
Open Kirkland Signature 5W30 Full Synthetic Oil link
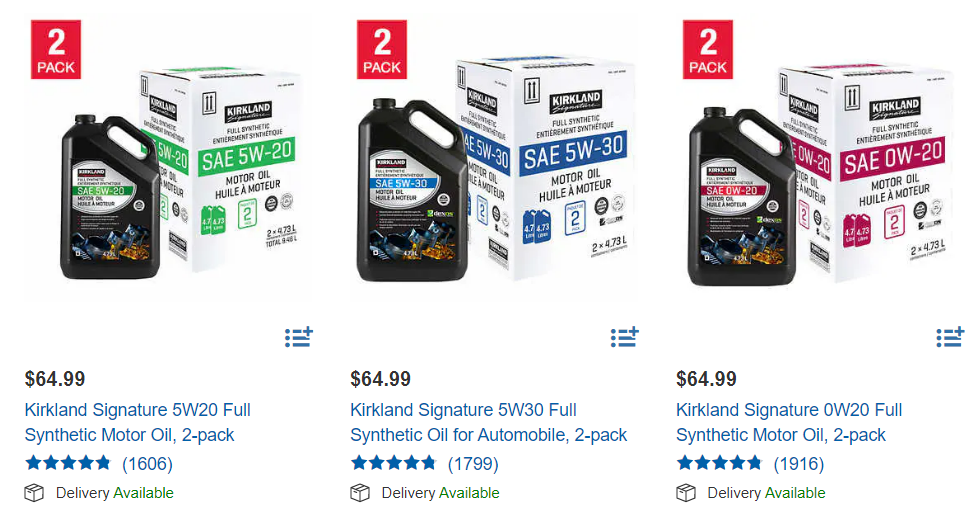point(488,423)
